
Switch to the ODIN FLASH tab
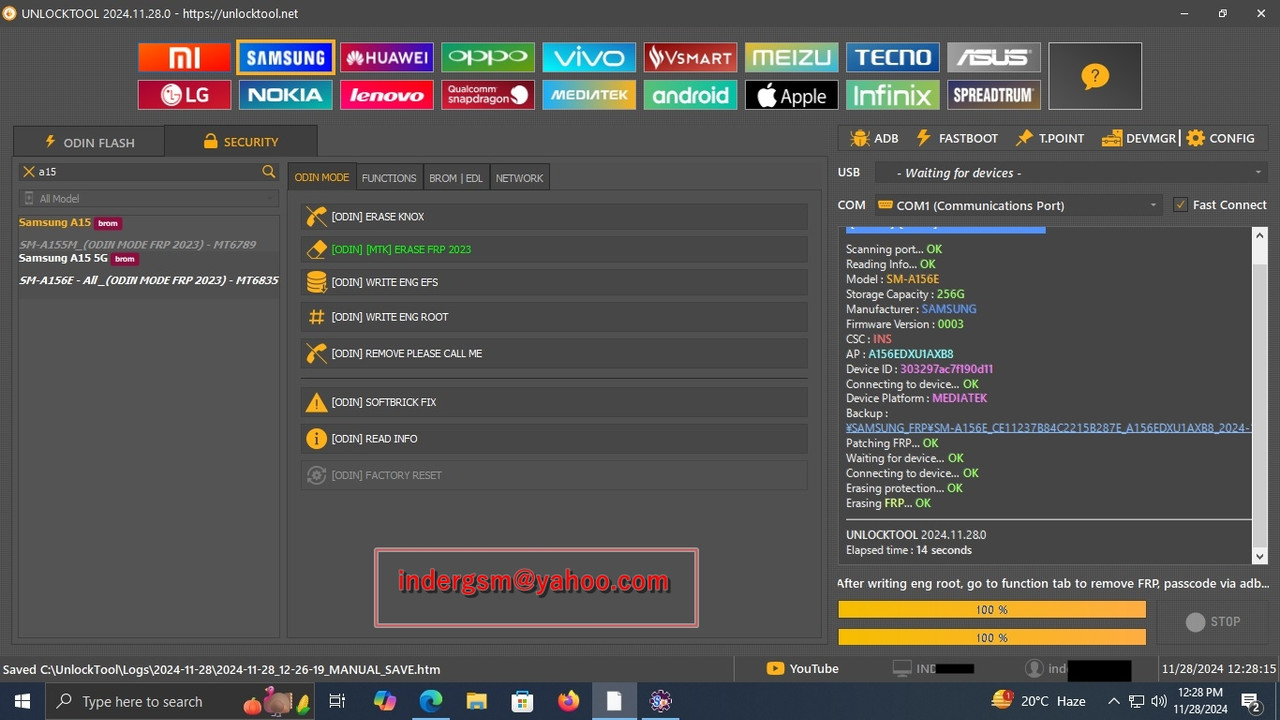click(89, 142)
